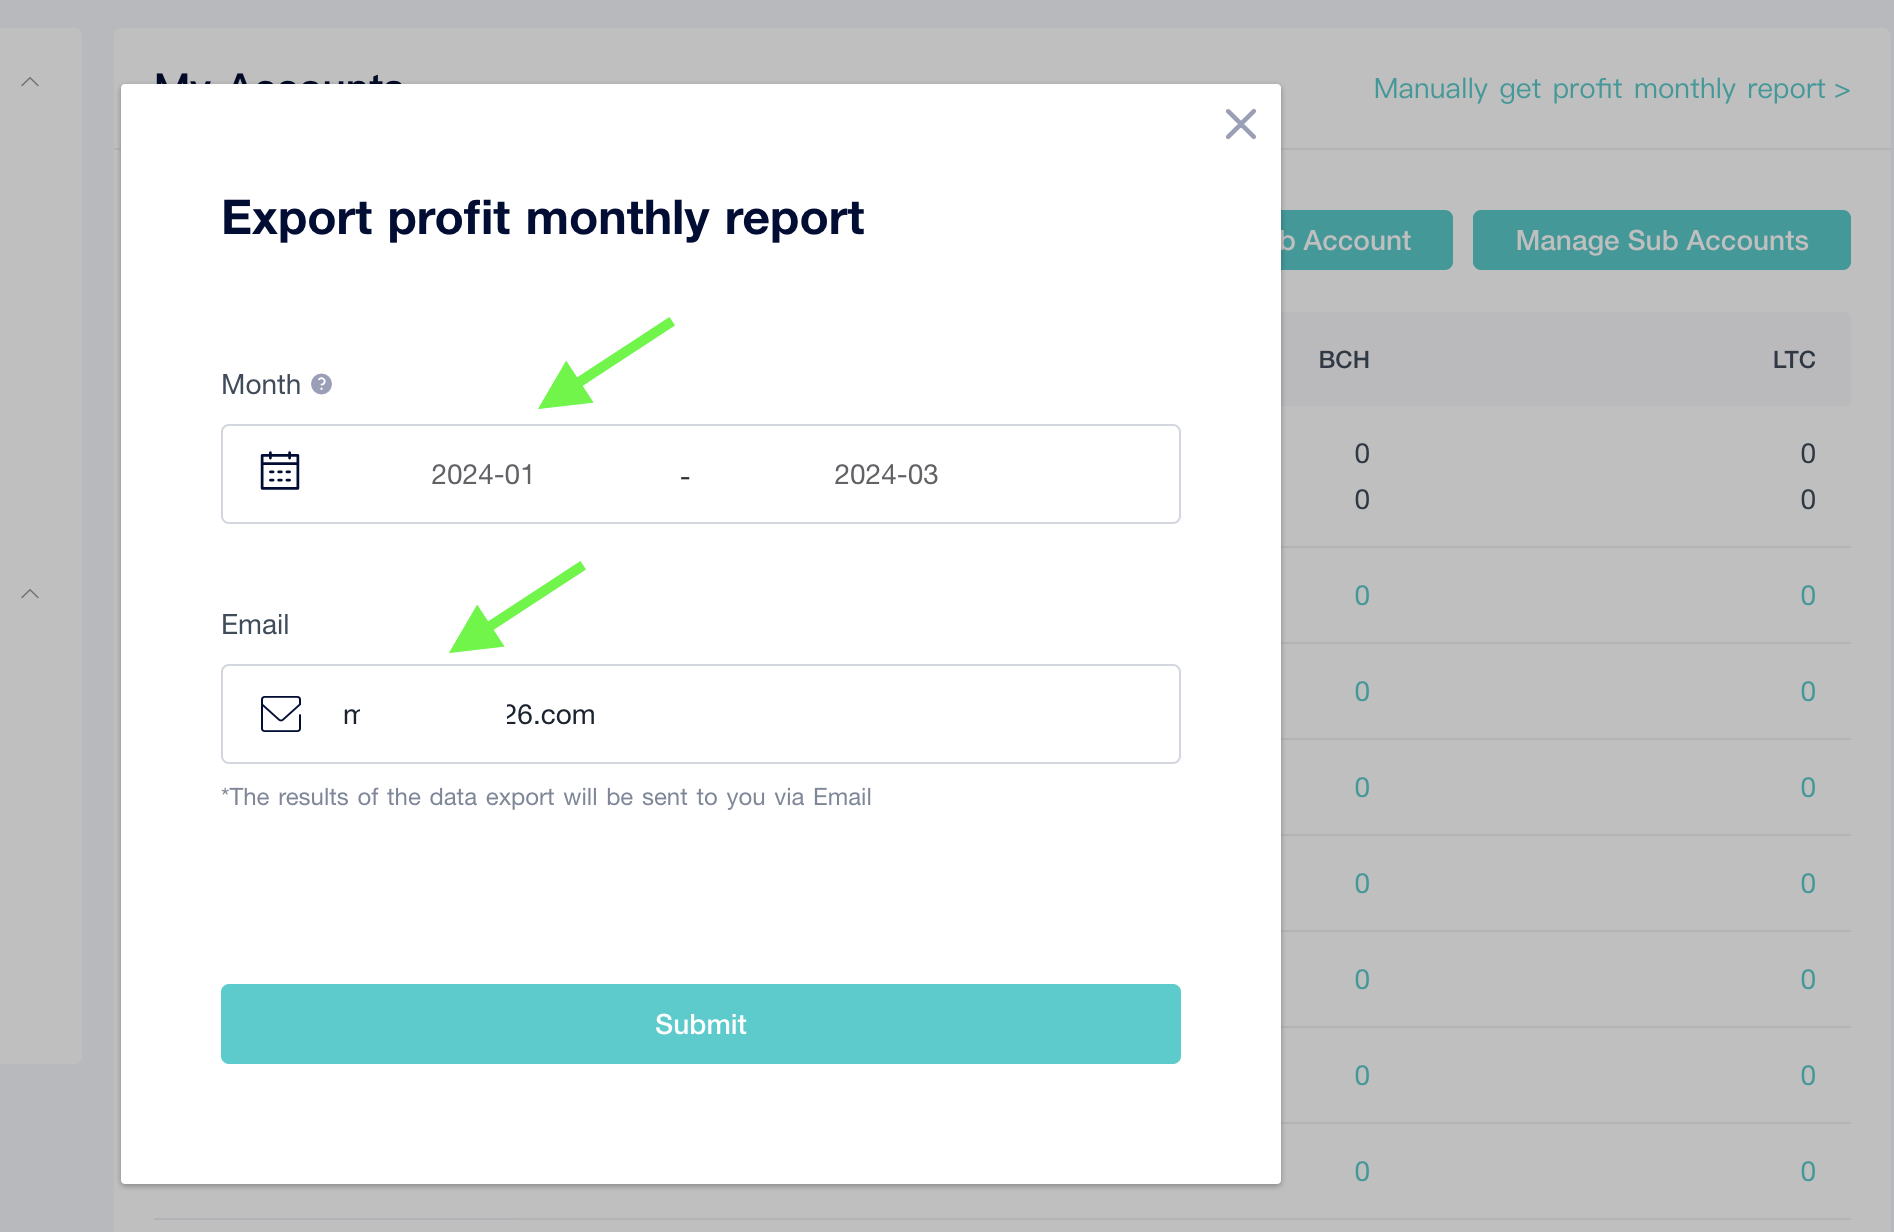Focus the Email address input field

coord(701,714)
